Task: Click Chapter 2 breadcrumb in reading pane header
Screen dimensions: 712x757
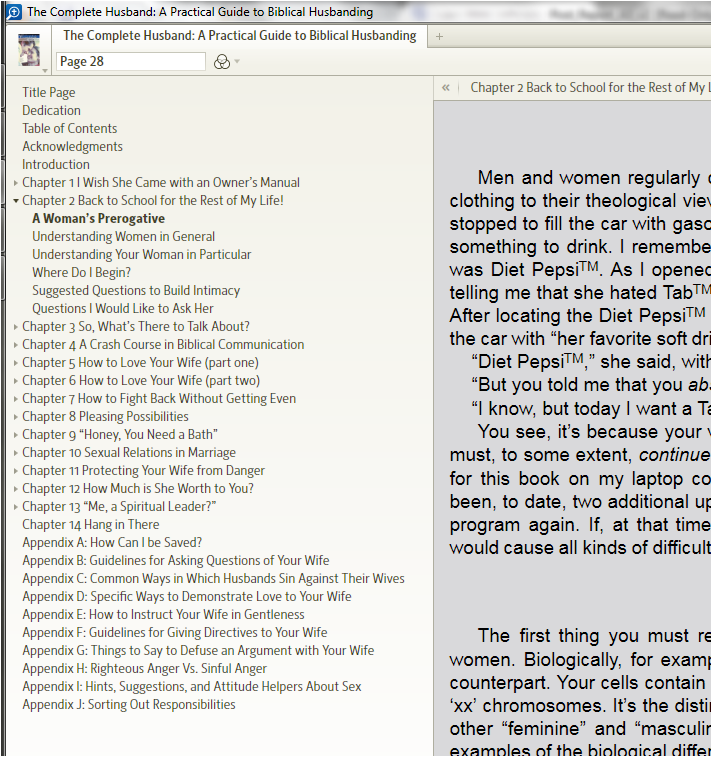Action: [x=590, y=88]
